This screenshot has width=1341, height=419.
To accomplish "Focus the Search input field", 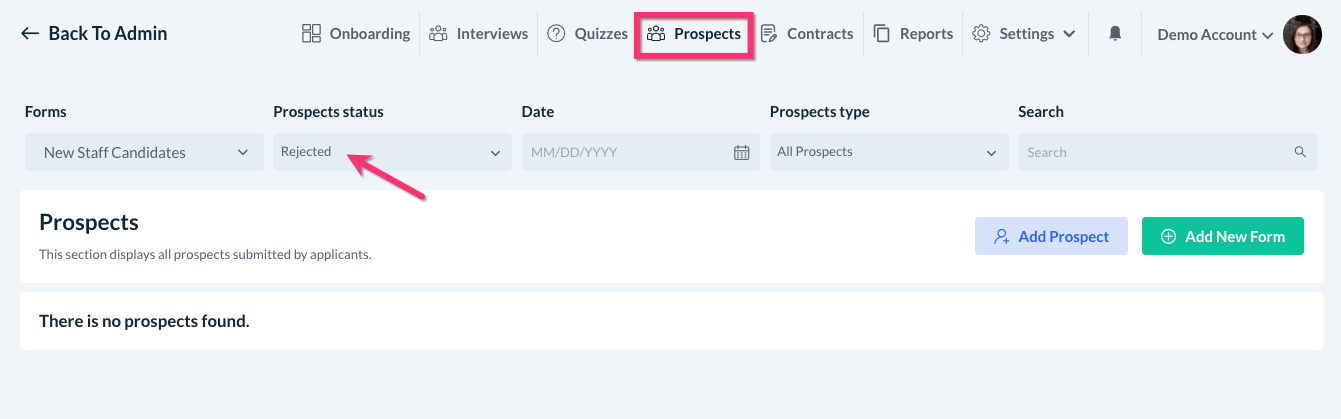I will tap(1155, 153).
